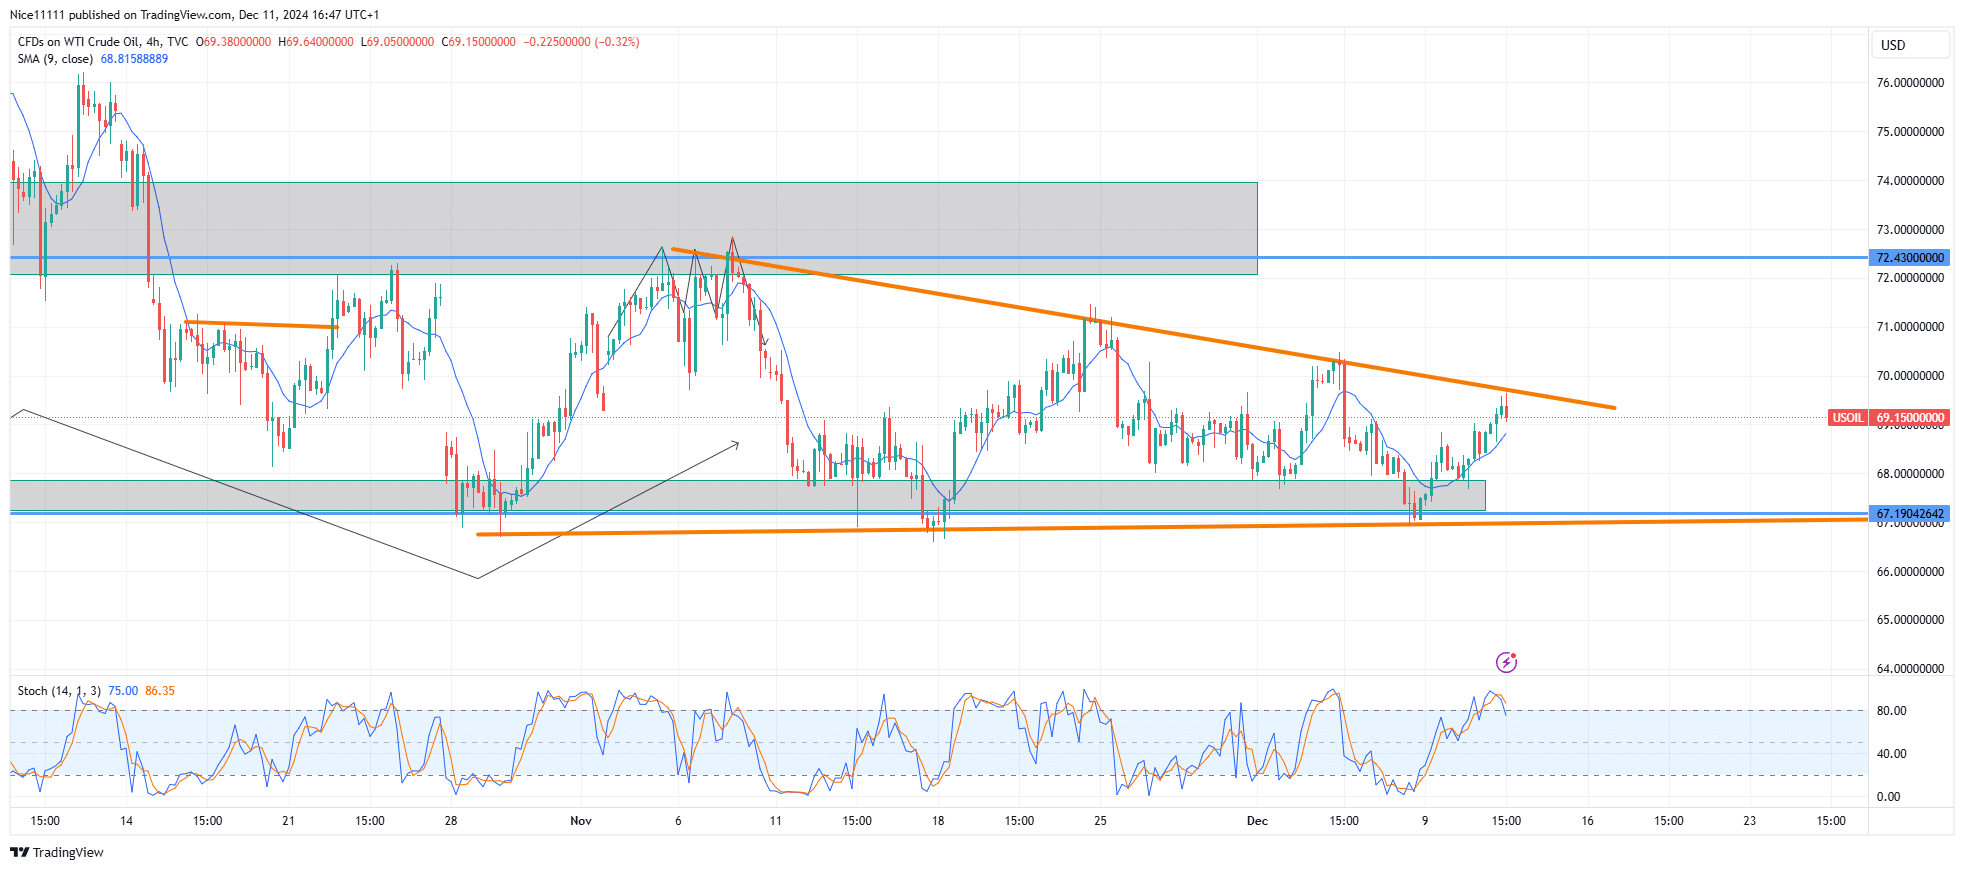The width and height of the screenshot is (1964, 870).
Task: Click the USOIL price label tag
Action: (1847, 418)
